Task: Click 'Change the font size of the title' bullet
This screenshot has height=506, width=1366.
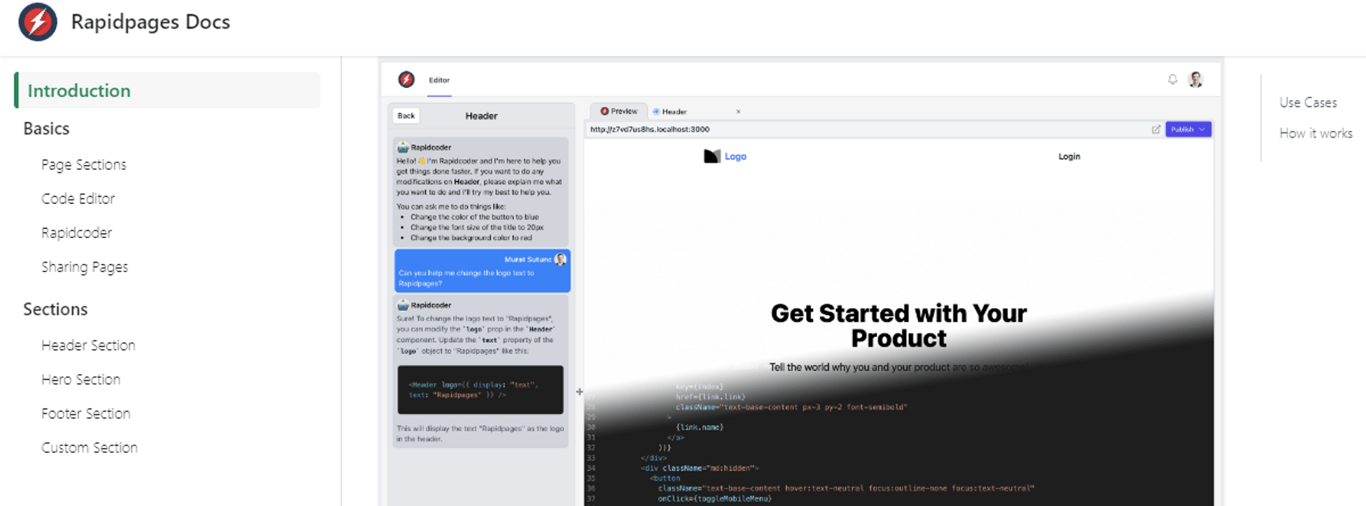Action: coord(475,227)
